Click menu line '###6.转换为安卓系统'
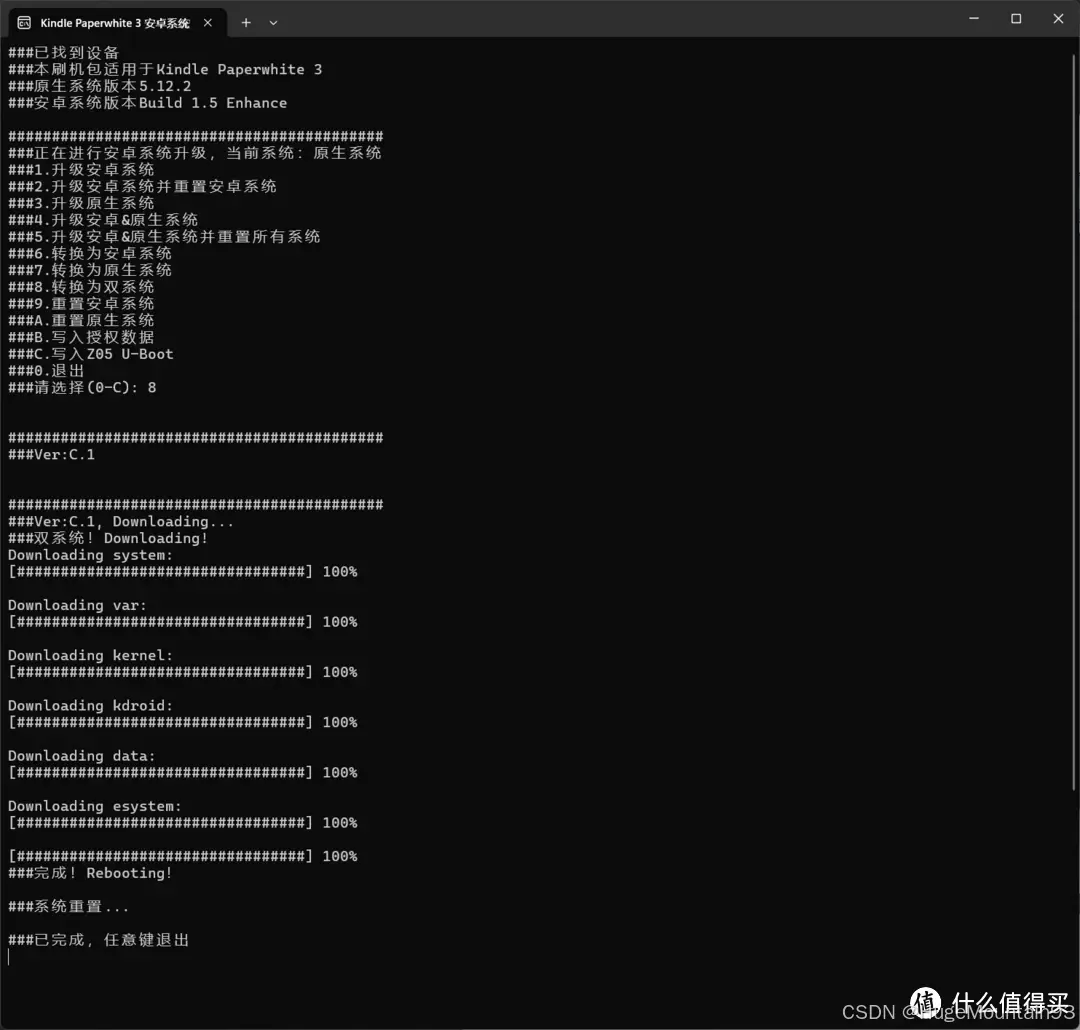This screenshot has width=1080, height=1030. coord(90,253)
